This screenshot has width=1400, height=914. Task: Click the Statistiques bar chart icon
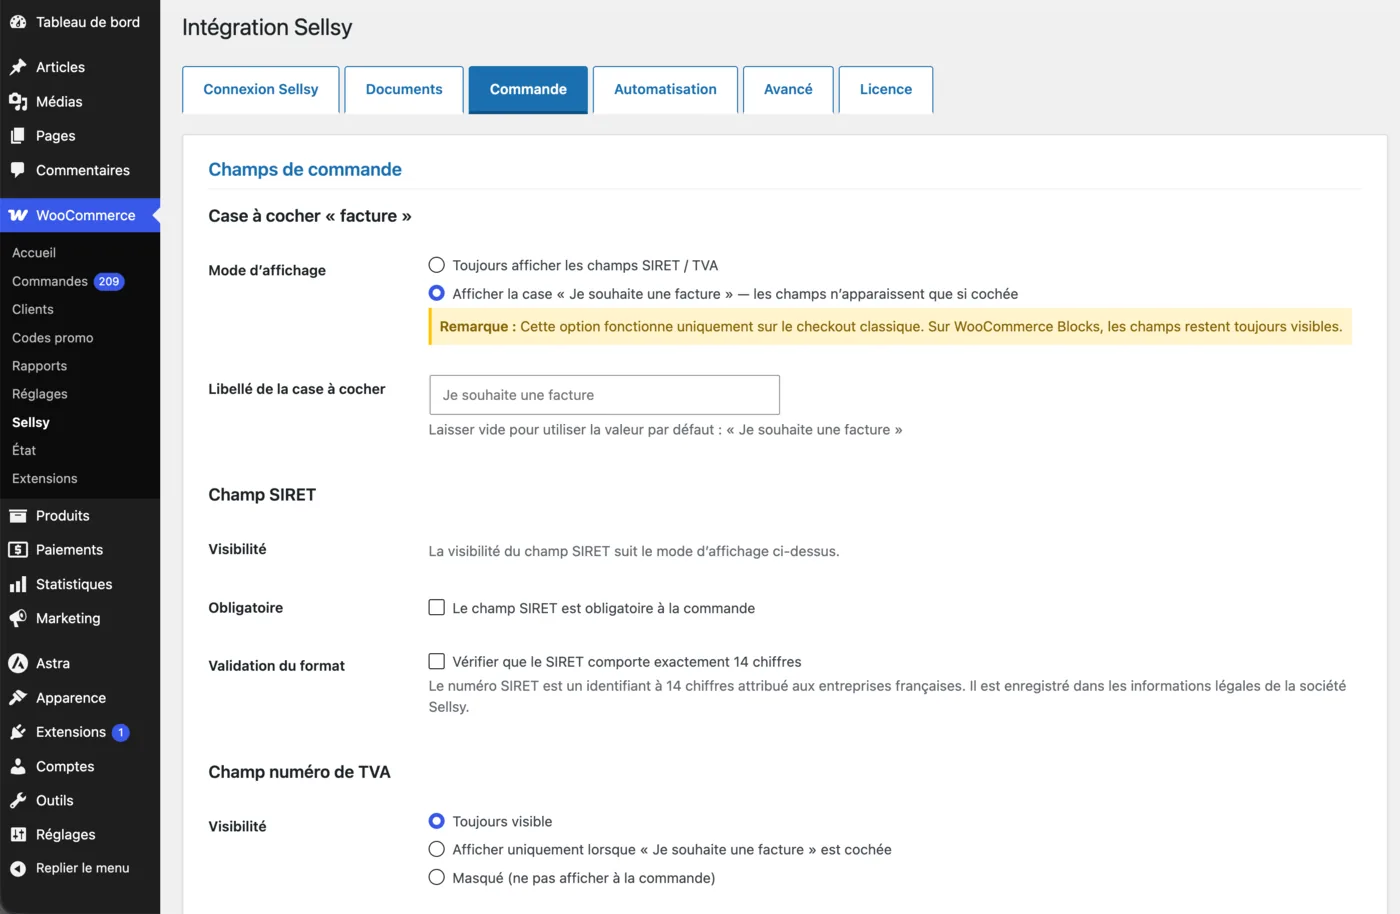pos(18,584)
